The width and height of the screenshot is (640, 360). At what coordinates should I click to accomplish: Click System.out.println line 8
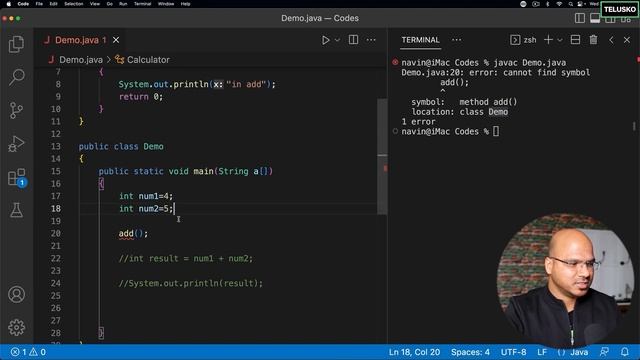[x=197, y=84]
